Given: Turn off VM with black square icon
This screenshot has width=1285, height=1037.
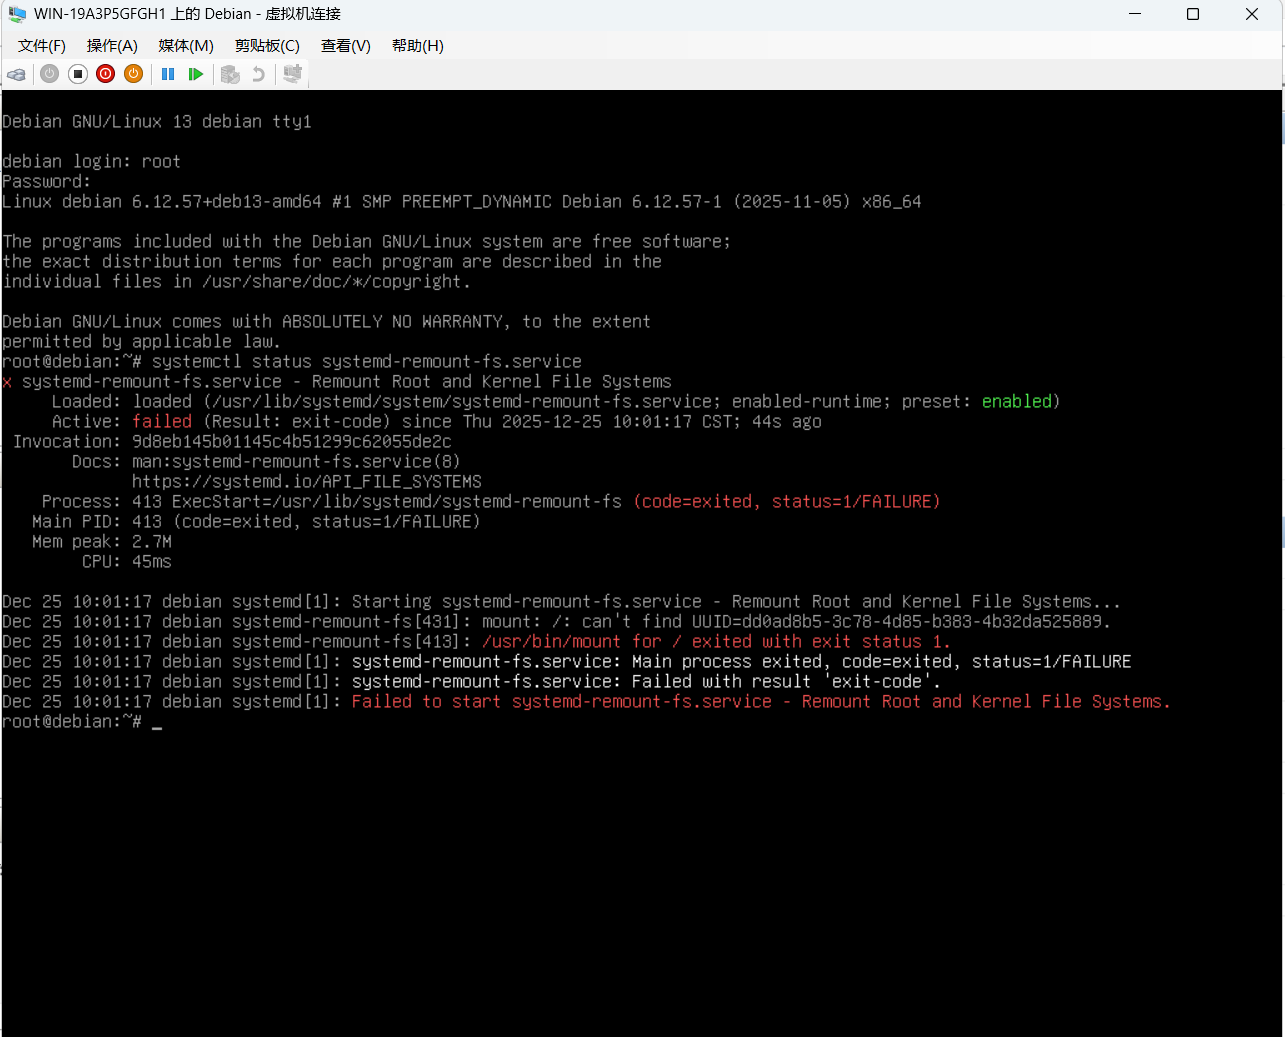Looking at the screenshot, I should tap(78, 74).
